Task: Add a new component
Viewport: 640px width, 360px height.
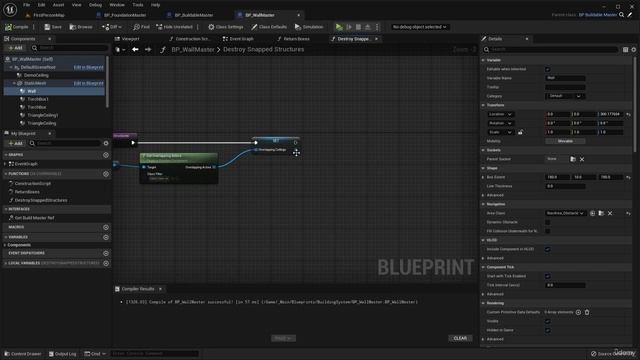Action: point(15,48)
